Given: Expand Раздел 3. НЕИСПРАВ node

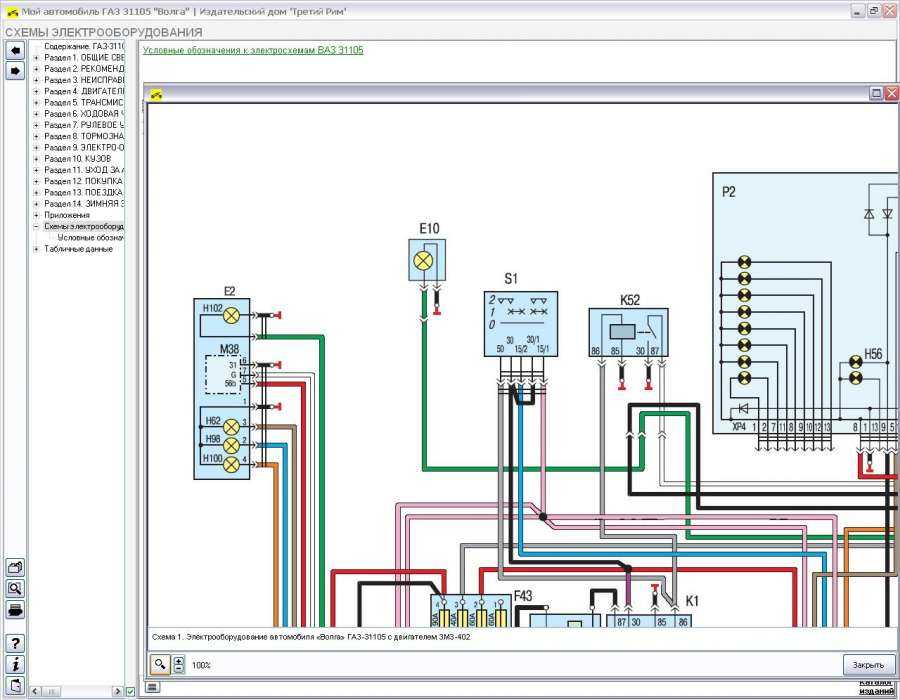Looking at the screenshot, I should tap(36, 80).
